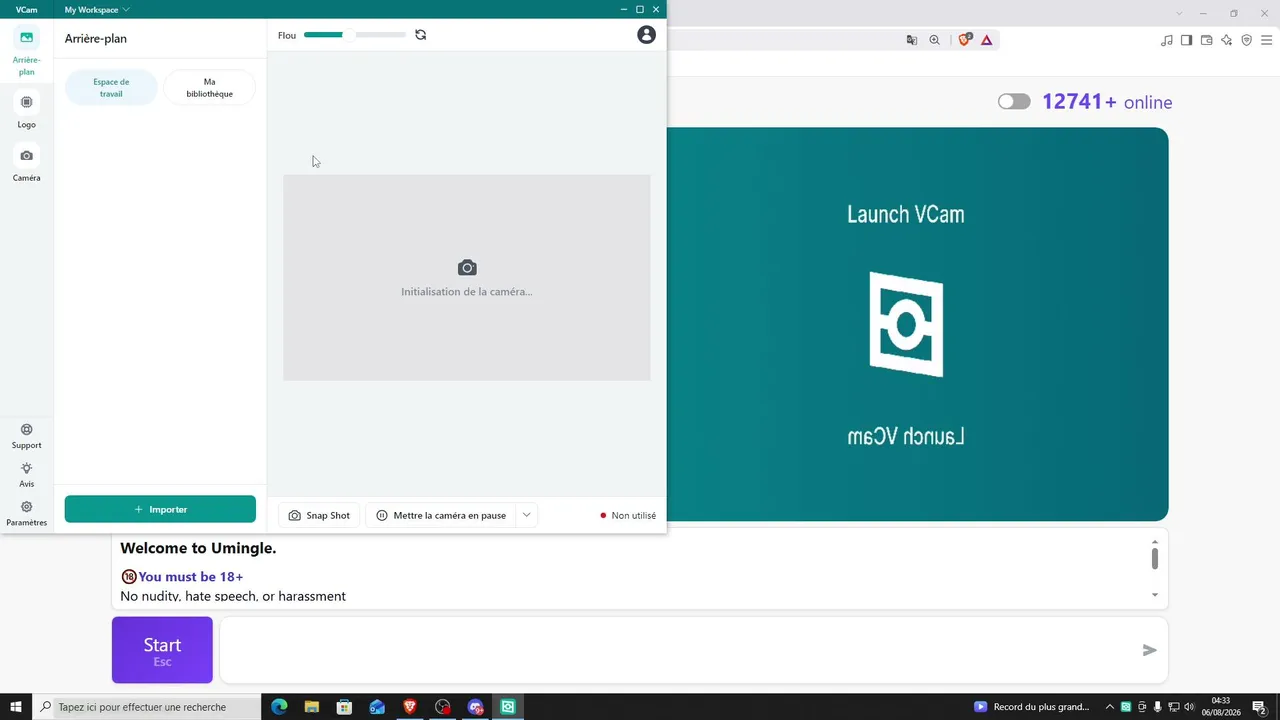Open the mail app from taskbar
1280x720 pixels.
(377, 707)
